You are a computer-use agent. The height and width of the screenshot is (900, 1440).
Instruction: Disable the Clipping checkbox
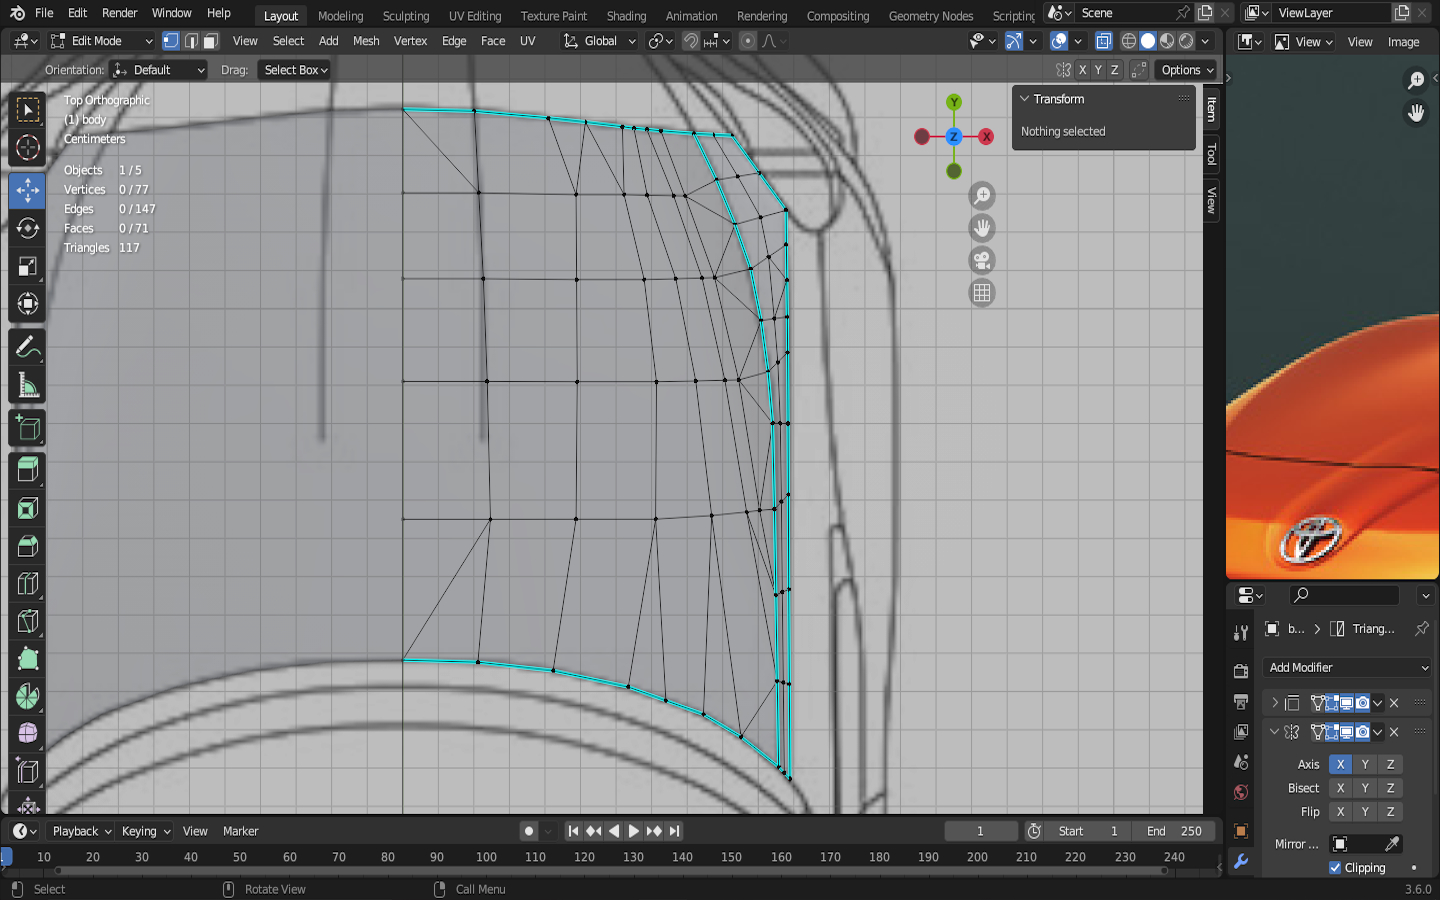click(1335, 868)
